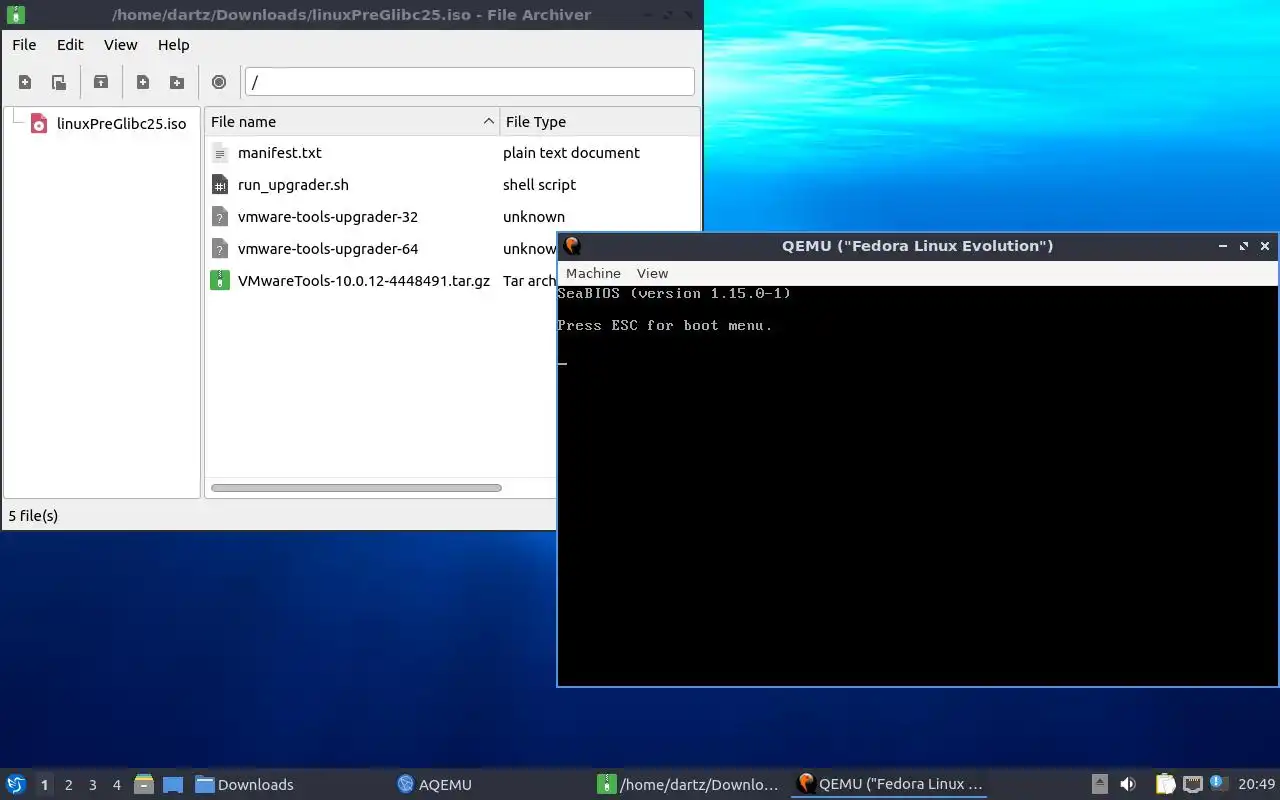Click the 'plain text document' type cell

click(x=571, y=153)
